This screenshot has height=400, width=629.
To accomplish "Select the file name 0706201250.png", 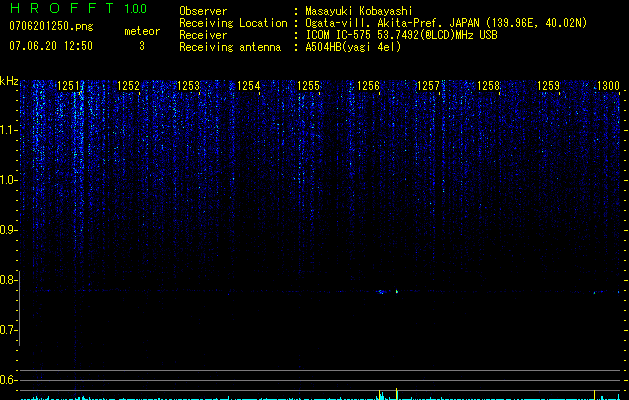I will [51, 26].
